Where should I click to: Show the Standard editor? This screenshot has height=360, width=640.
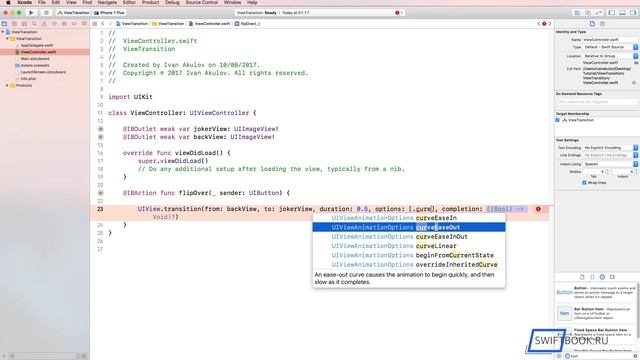(x=577, y=13)
